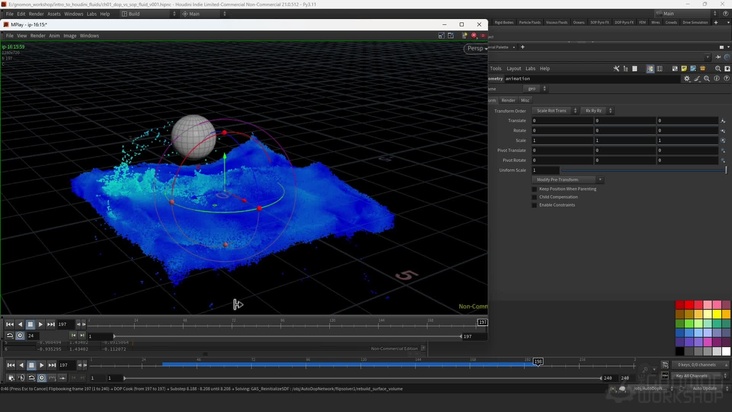
Task: Select the Crowds shelf tab
Action: coord(671,22)
